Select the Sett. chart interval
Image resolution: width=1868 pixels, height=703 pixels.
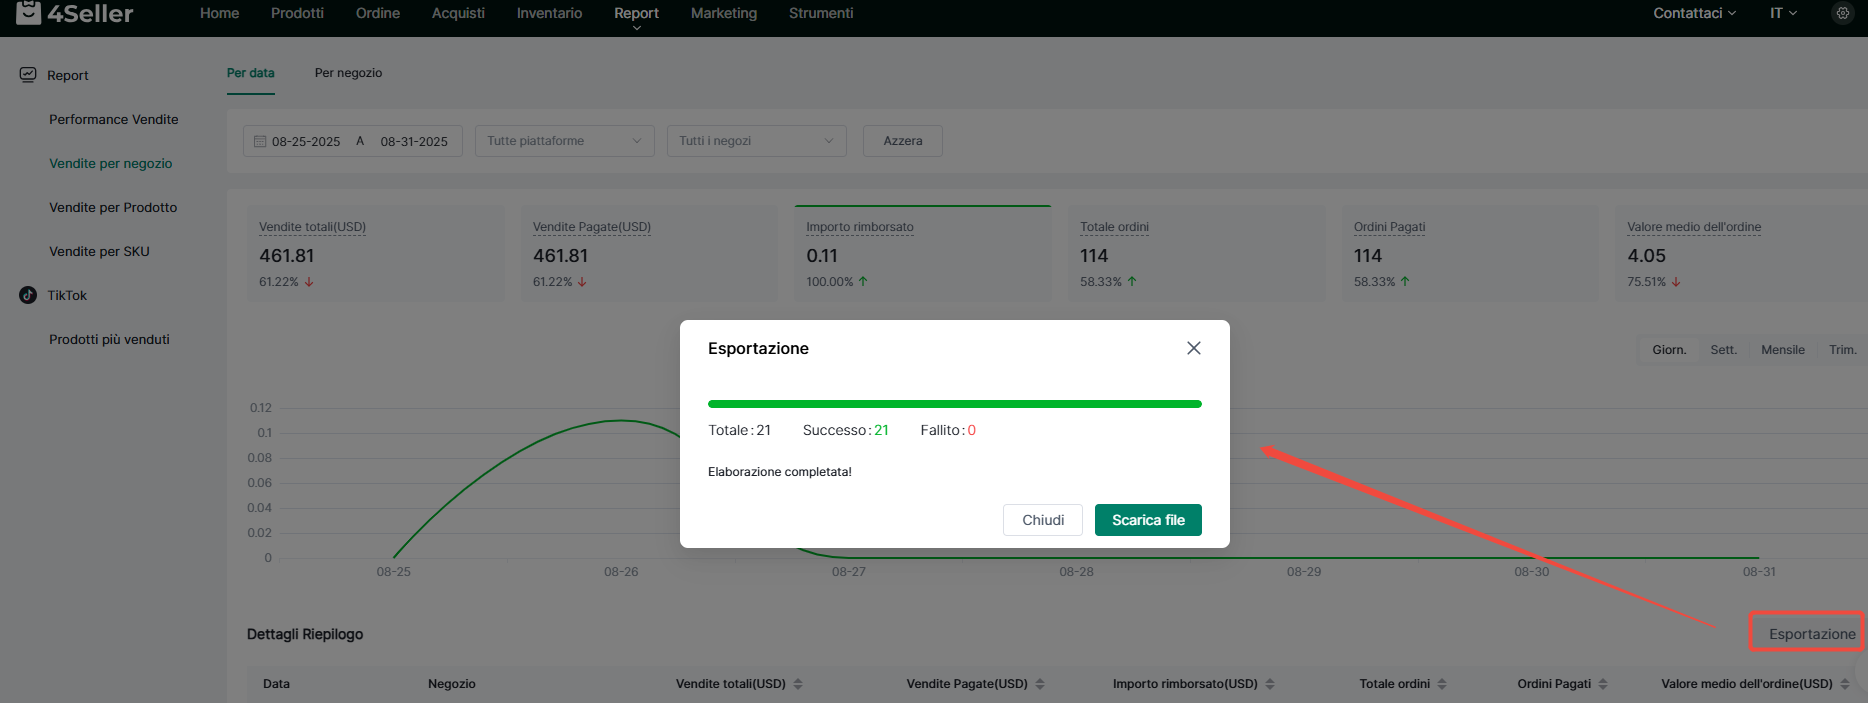pos(1722,350)
